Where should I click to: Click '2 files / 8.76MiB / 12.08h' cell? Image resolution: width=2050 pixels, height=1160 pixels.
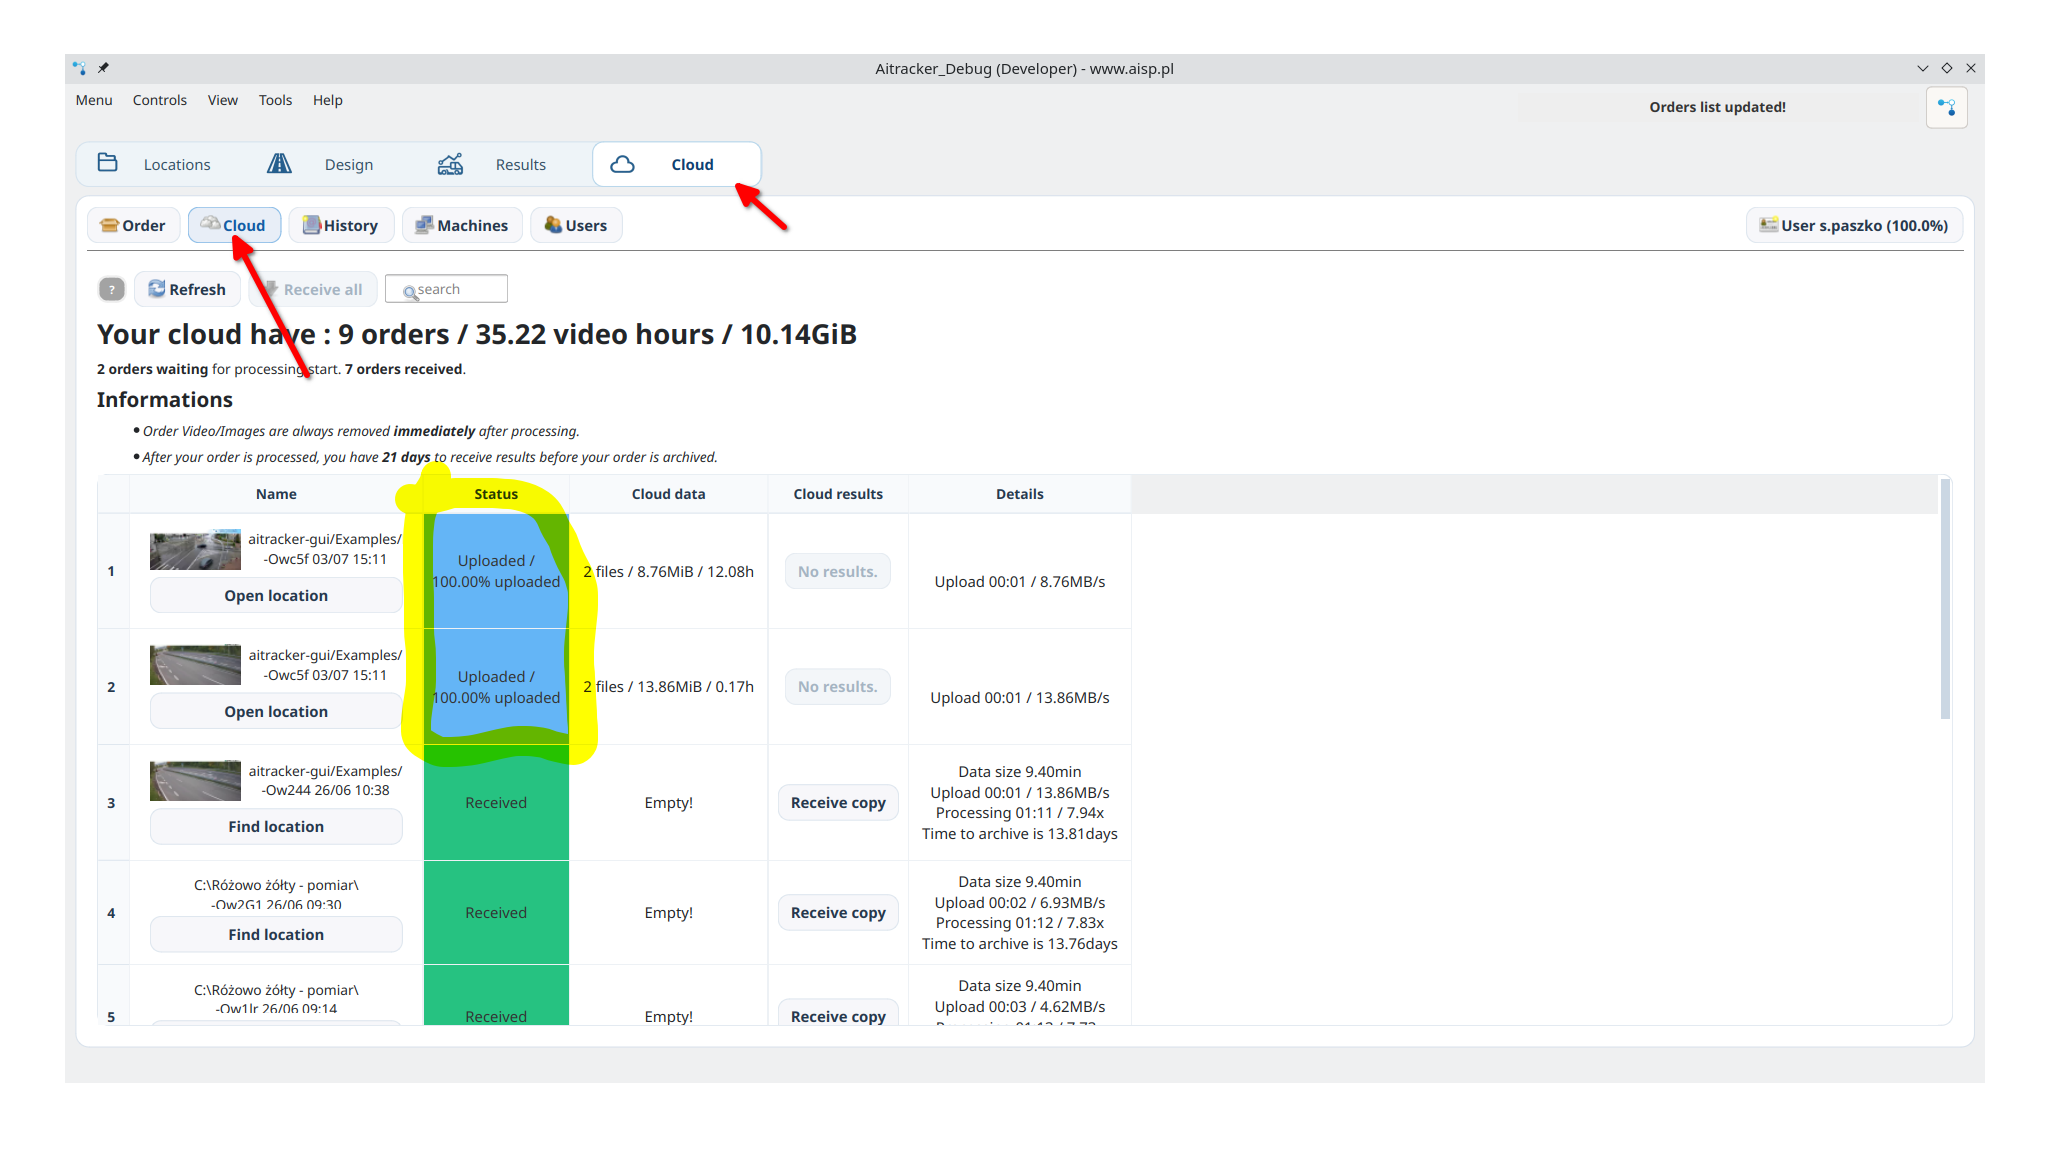pyautogui.click(x=668, y=571)
